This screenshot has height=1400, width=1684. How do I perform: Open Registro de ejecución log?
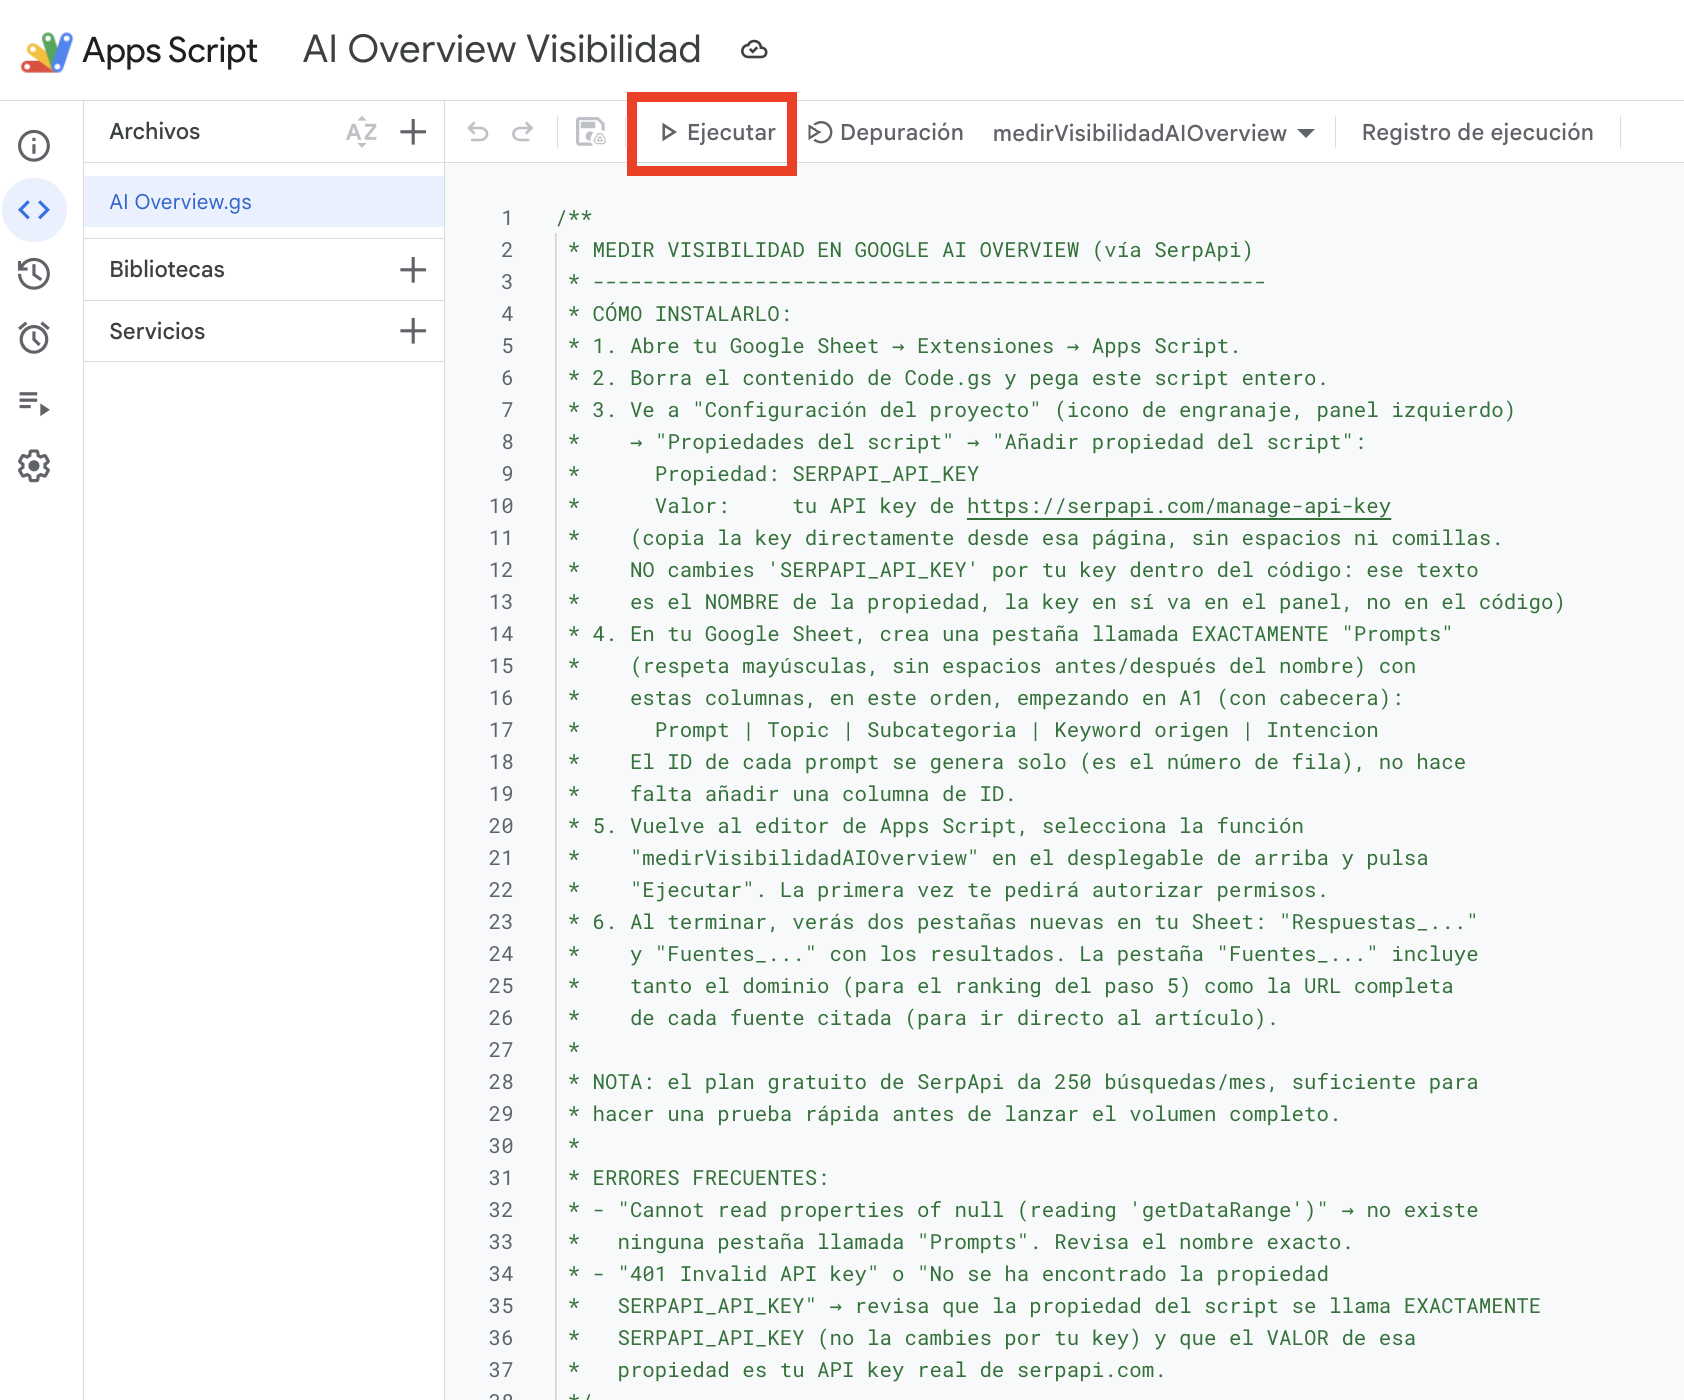tap(1477, 132)
